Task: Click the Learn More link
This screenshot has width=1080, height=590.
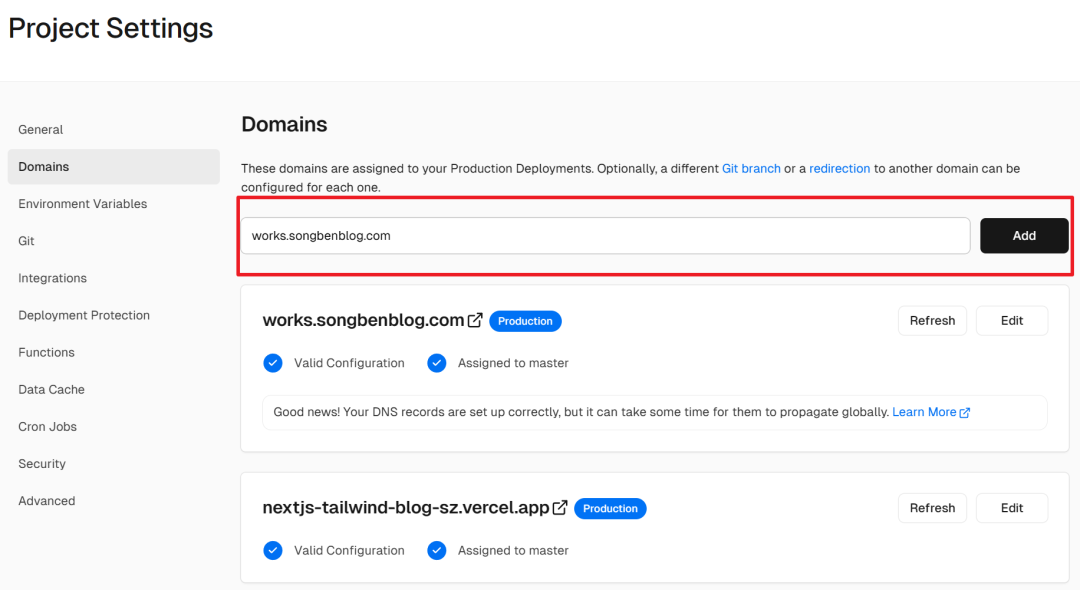Action: coord(924,412)
